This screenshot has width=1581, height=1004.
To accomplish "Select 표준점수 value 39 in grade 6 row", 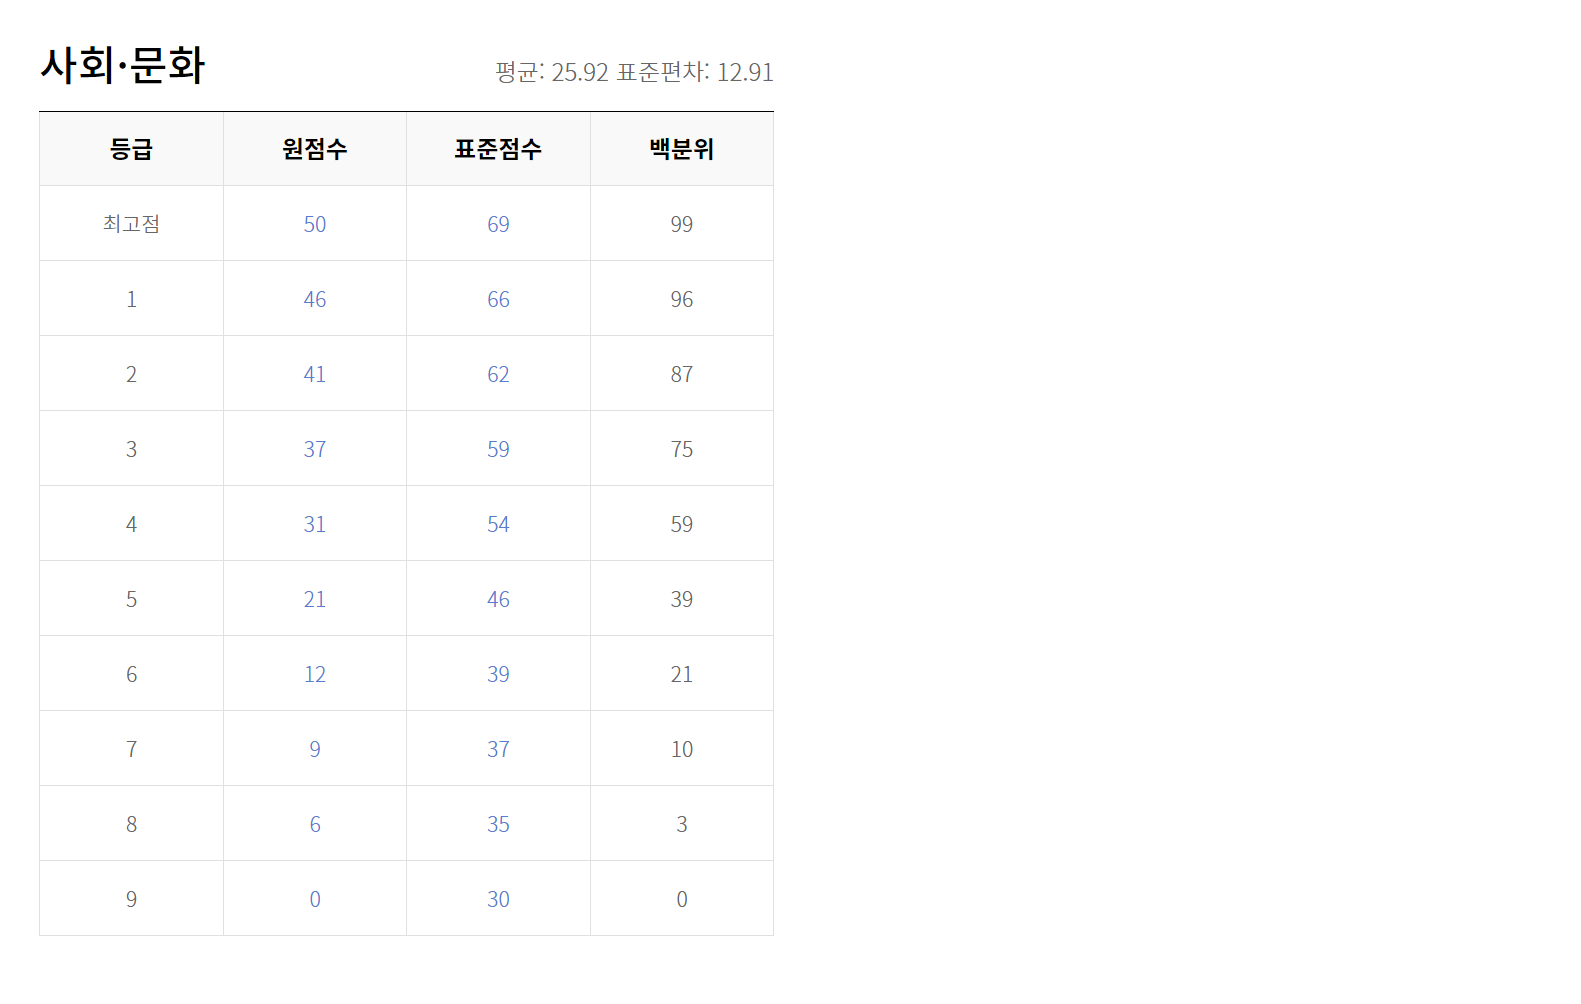I will coord(498,674).
